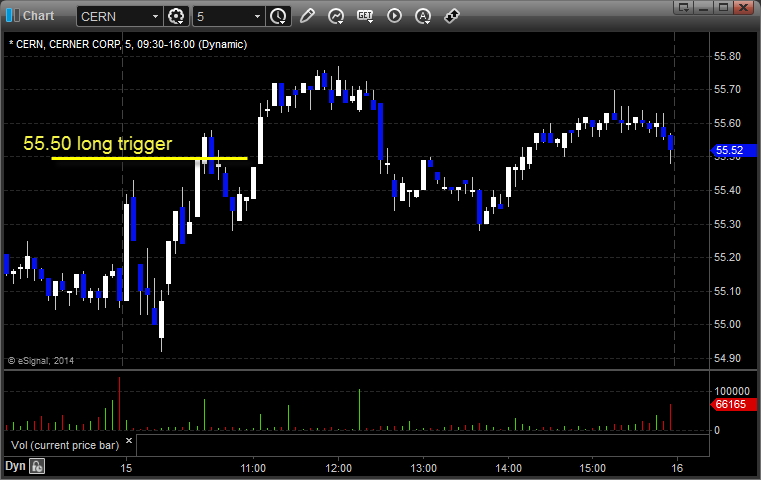Remove the Vol study pane with X
761x480 pixels.
click(x=129, y=441)
